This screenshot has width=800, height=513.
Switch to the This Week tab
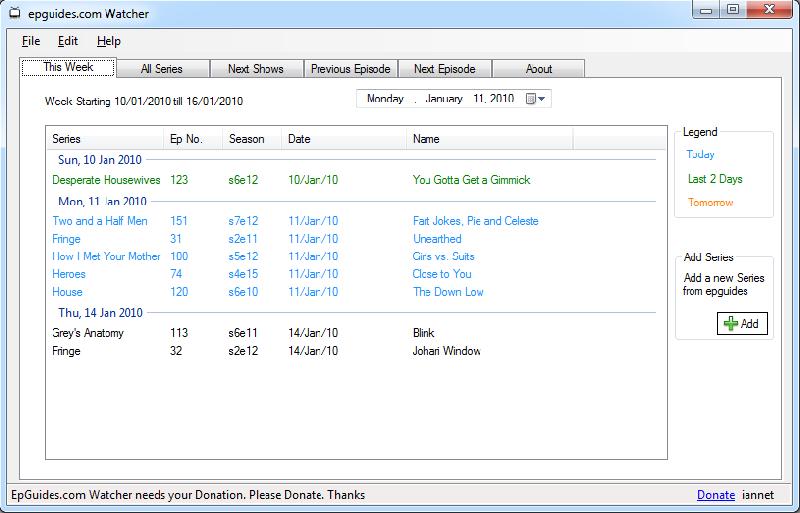point(68,67)
